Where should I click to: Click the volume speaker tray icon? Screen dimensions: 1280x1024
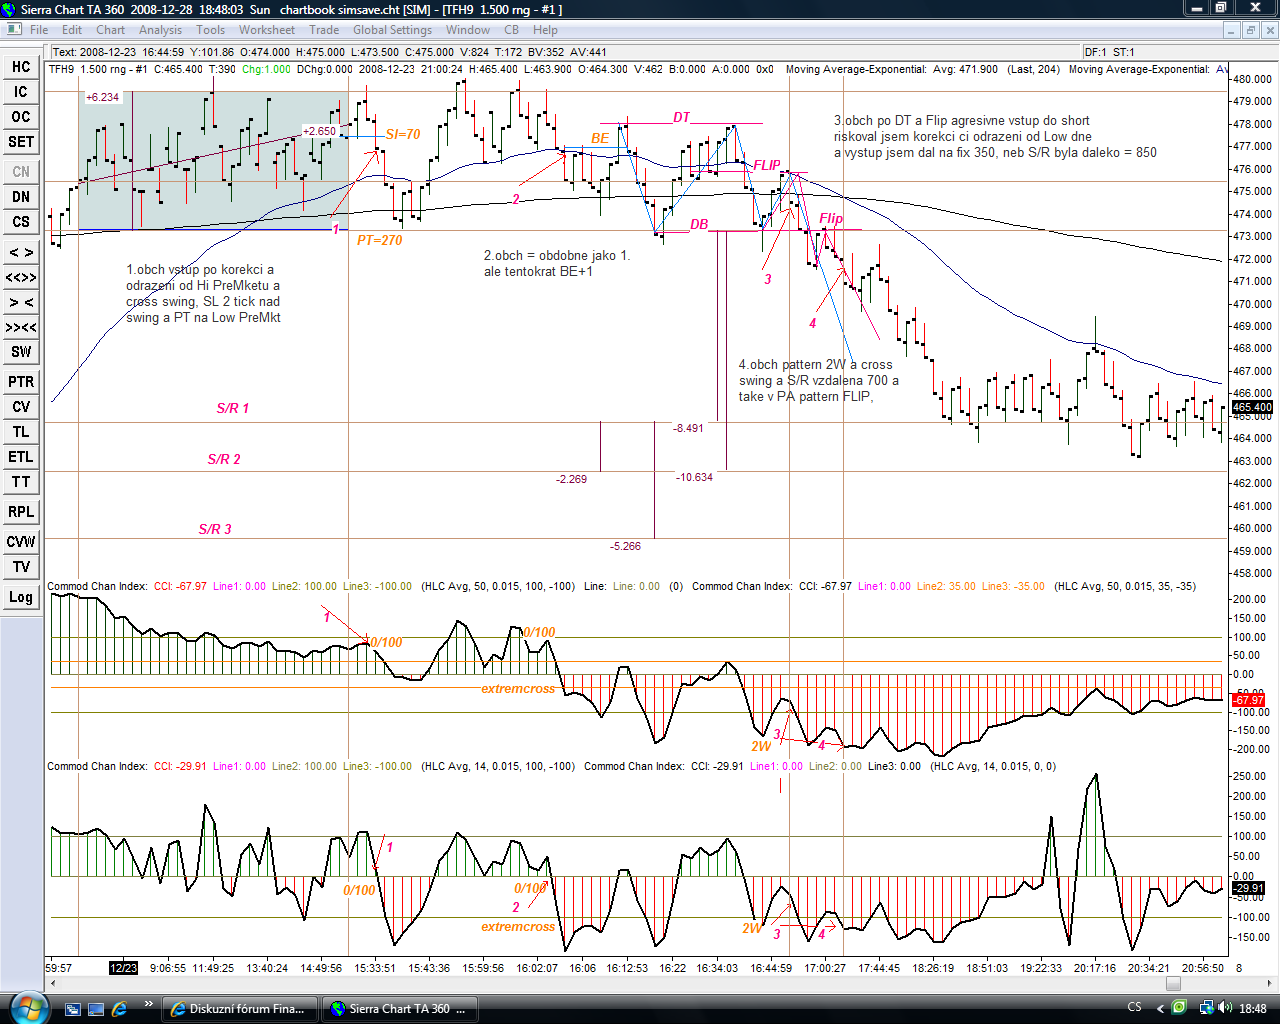pos(1224,1008)
